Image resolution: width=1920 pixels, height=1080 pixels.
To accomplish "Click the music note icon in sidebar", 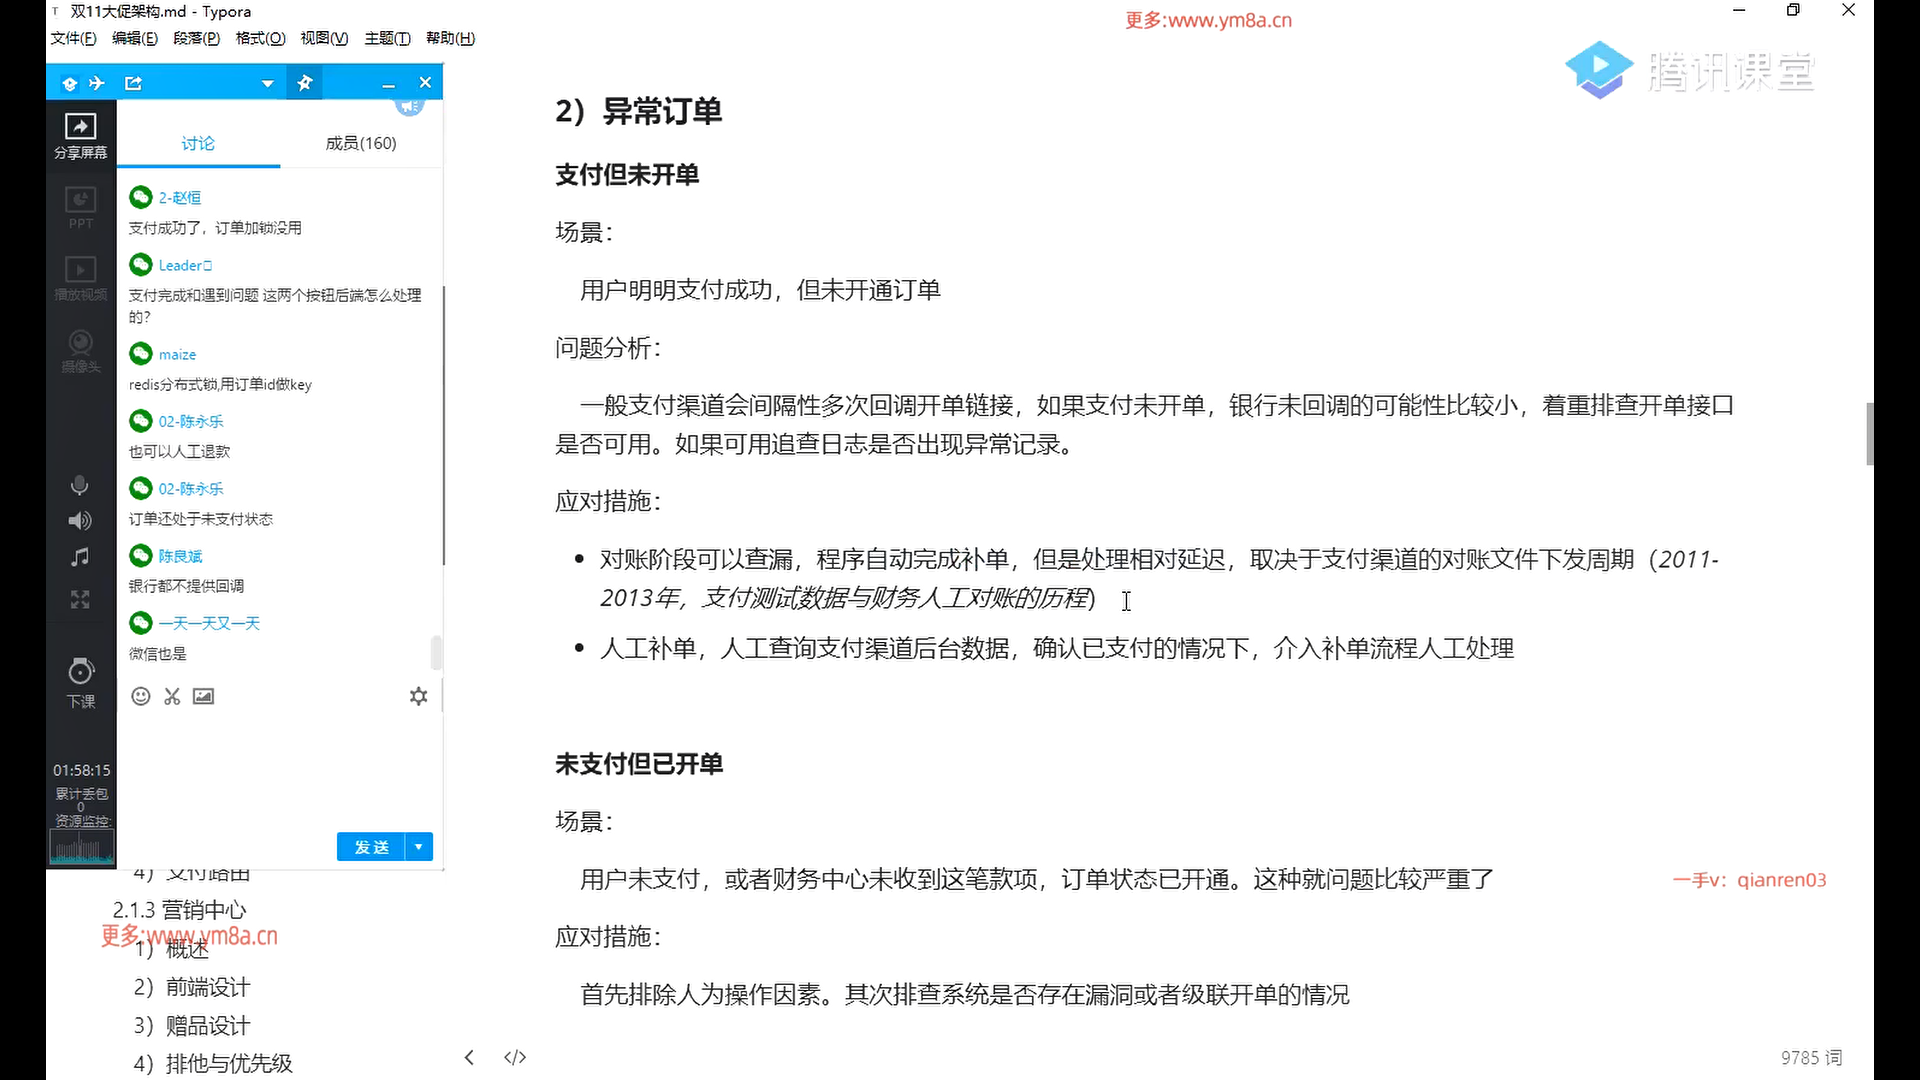I will (80, 557).
